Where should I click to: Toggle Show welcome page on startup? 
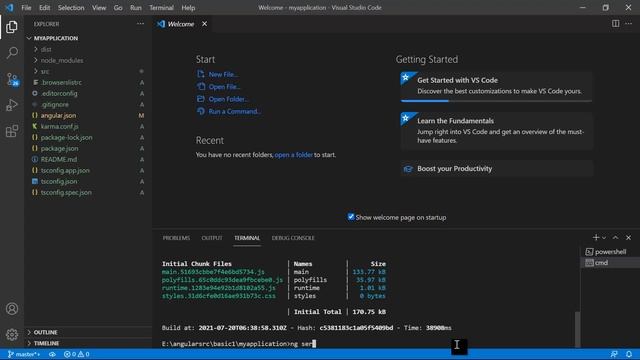351,217
